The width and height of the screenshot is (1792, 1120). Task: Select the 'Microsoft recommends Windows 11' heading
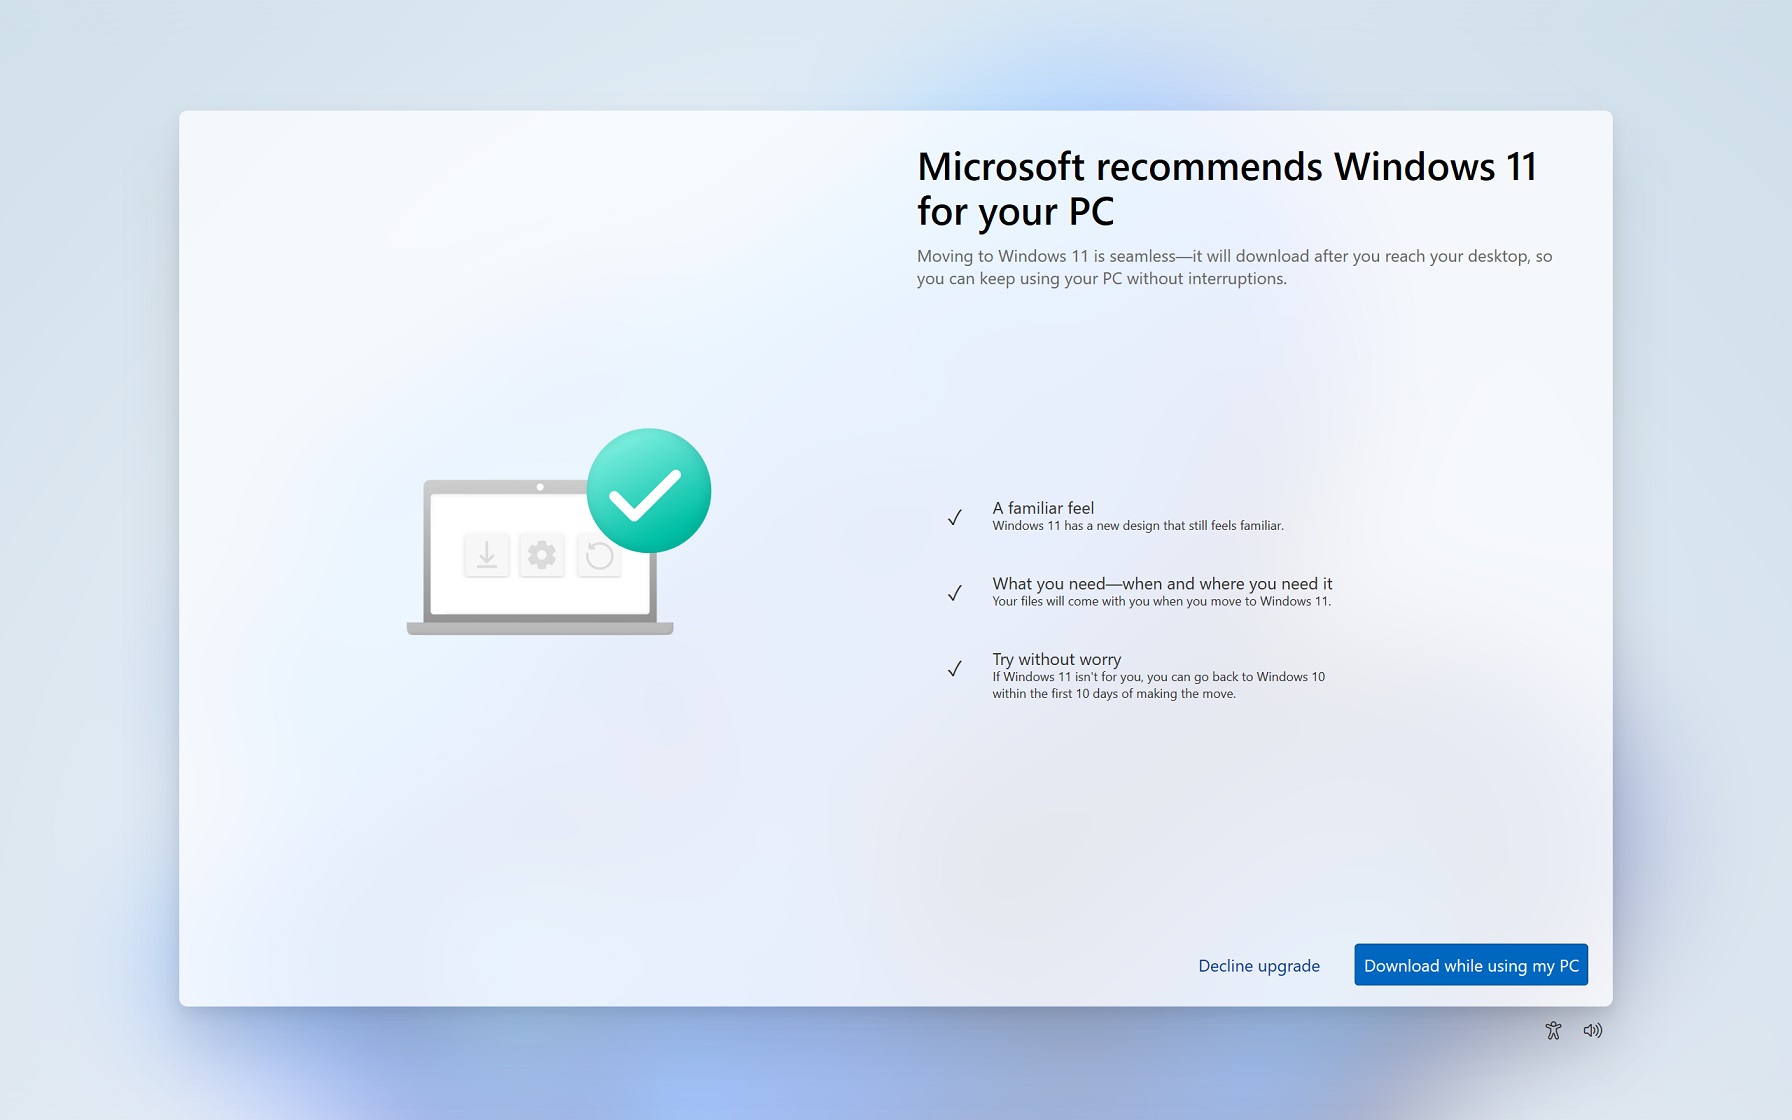(x=1225, y=190)
